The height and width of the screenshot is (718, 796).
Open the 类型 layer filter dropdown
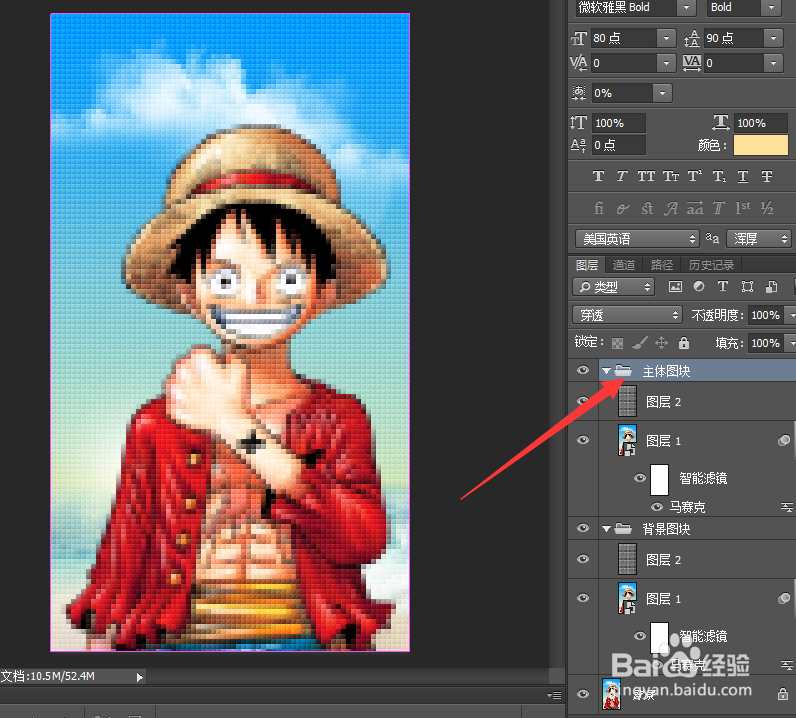pos(614,287)
